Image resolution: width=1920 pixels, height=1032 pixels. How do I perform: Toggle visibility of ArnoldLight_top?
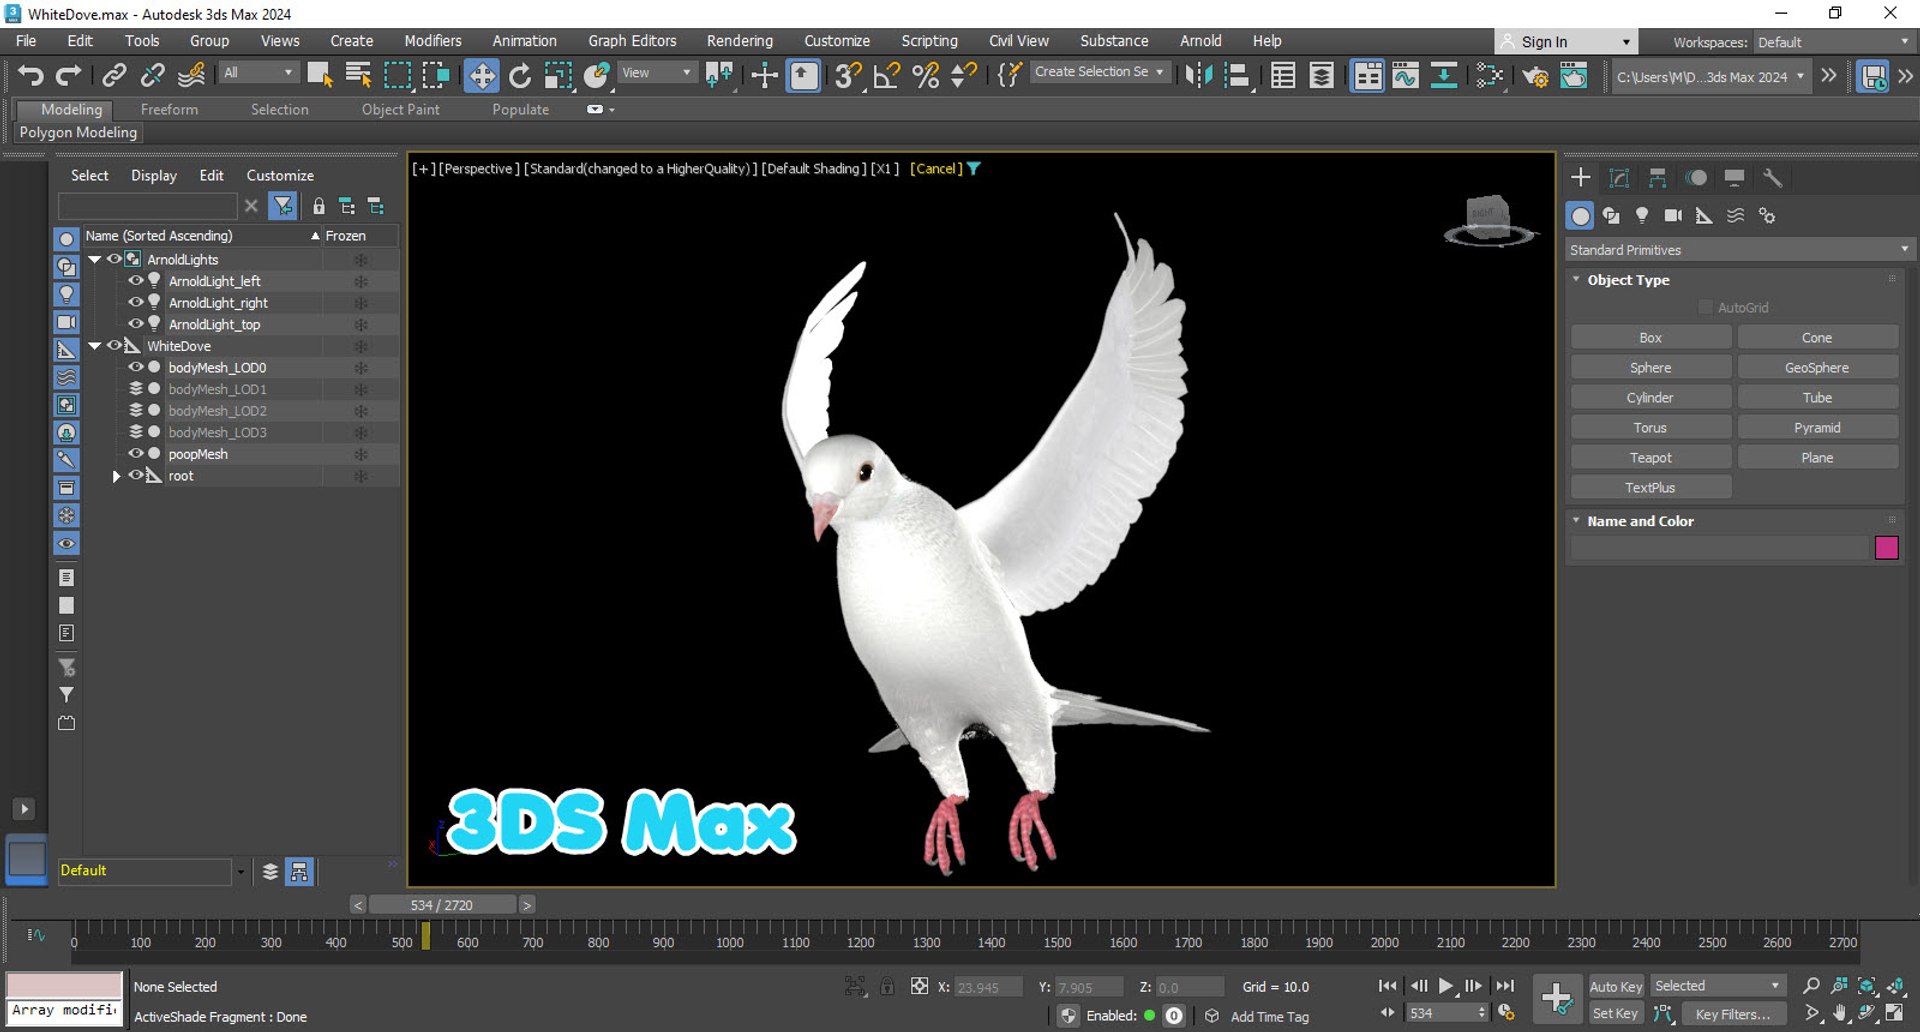click(135, 324)
